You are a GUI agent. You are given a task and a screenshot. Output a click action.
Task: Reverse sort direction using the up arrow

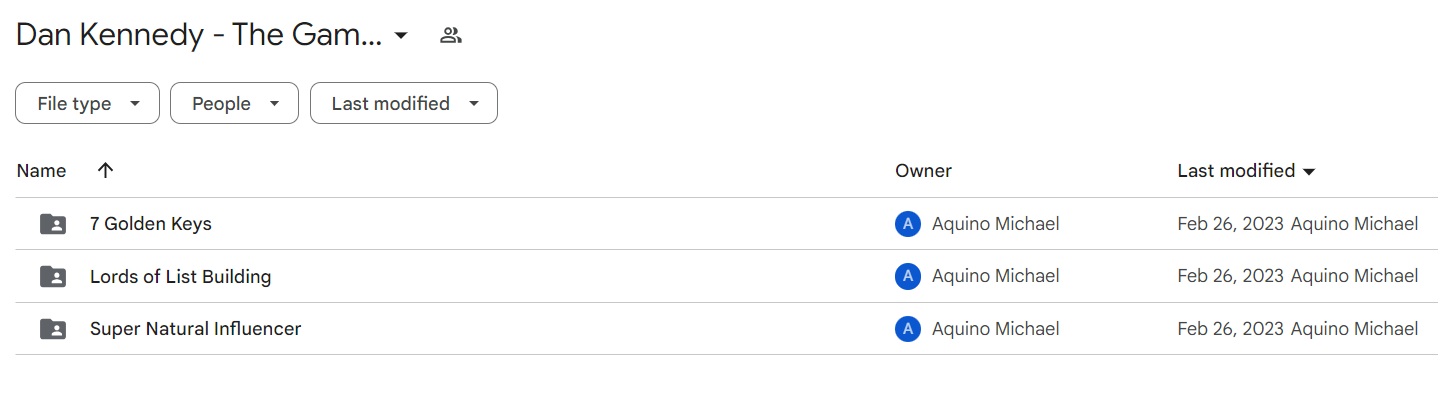point(105,171)
